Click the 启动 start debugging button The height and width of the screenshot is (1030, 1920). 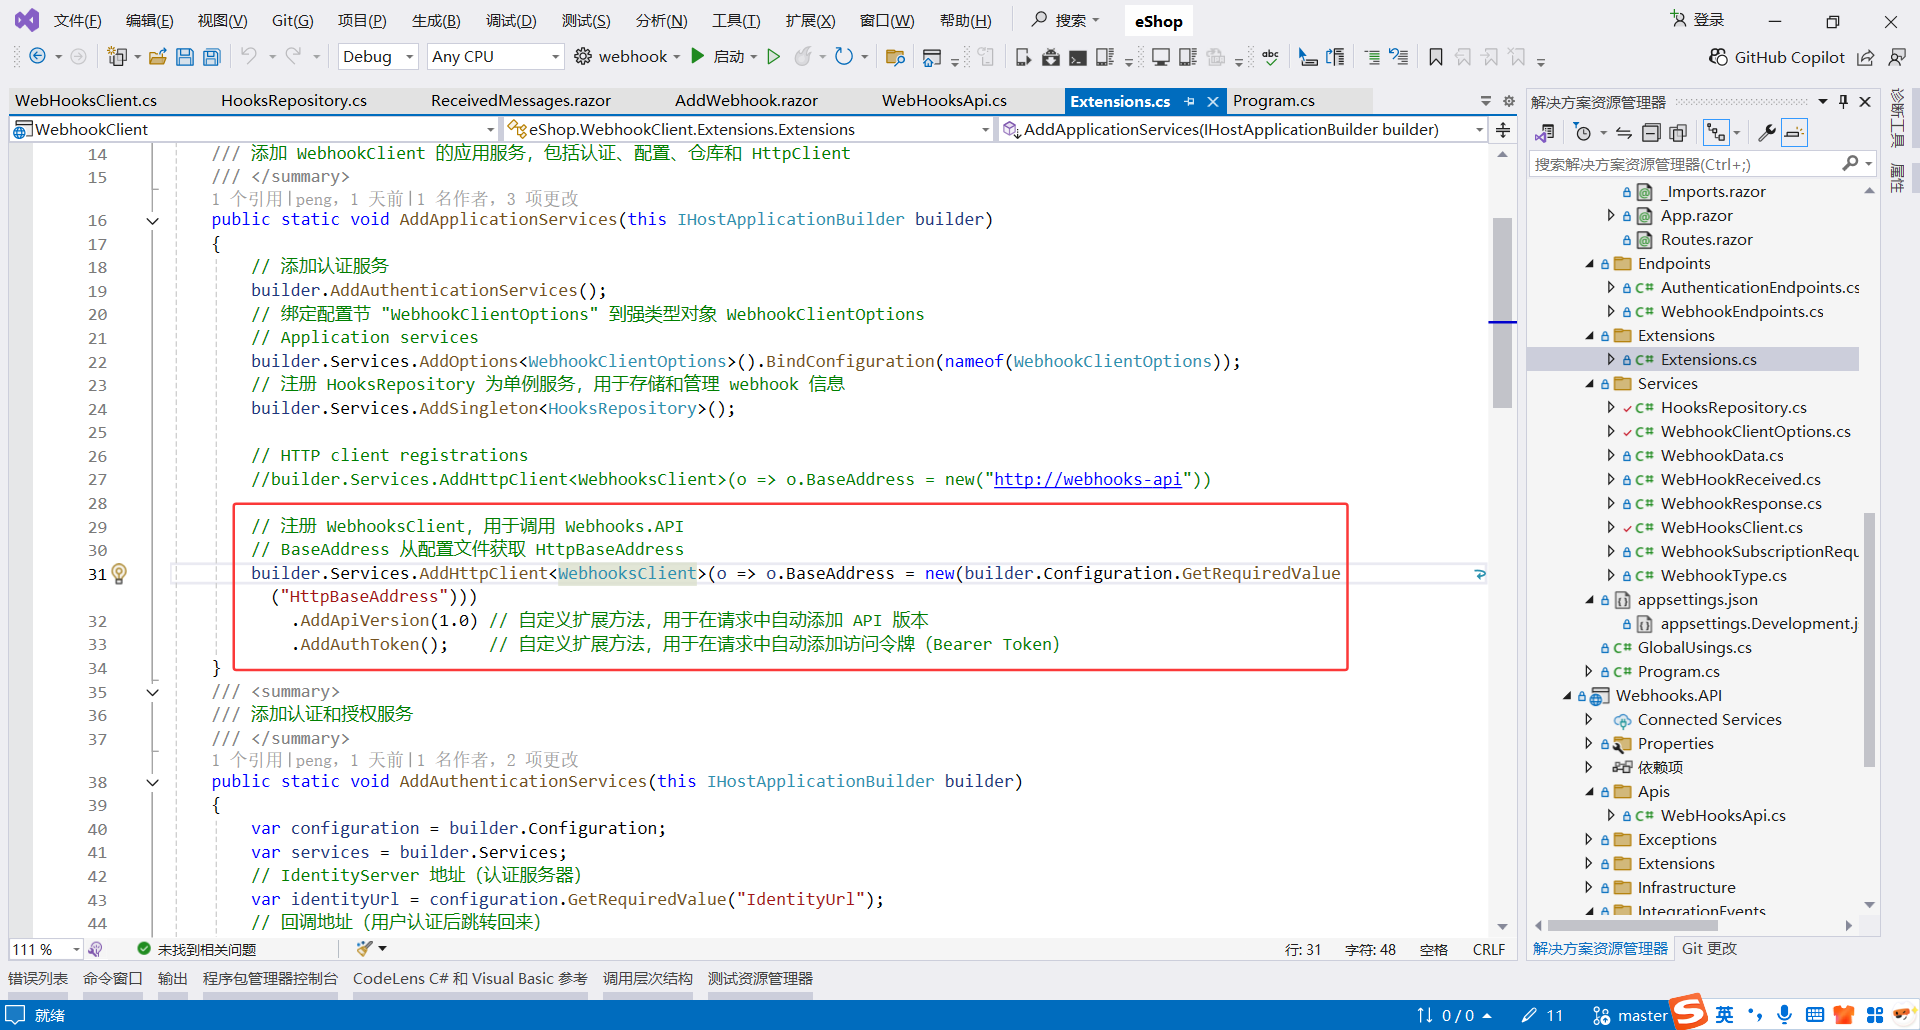tap(718, 57)
